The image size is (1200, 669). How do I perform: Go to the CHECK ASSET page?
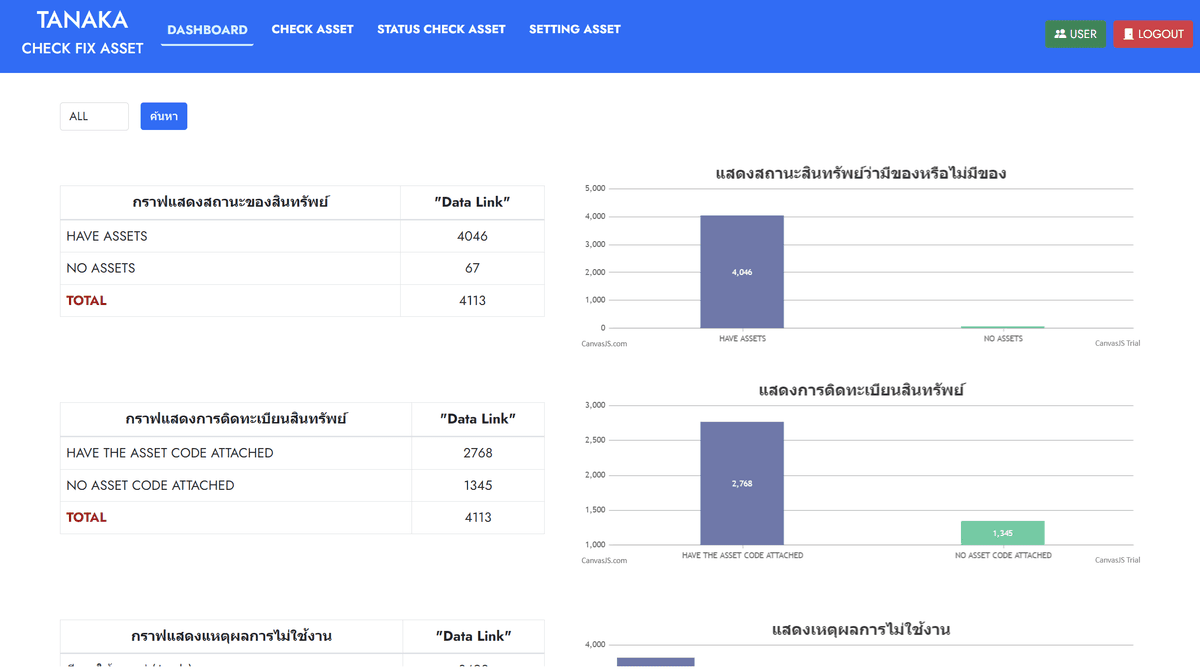click(x=312, y=29)
